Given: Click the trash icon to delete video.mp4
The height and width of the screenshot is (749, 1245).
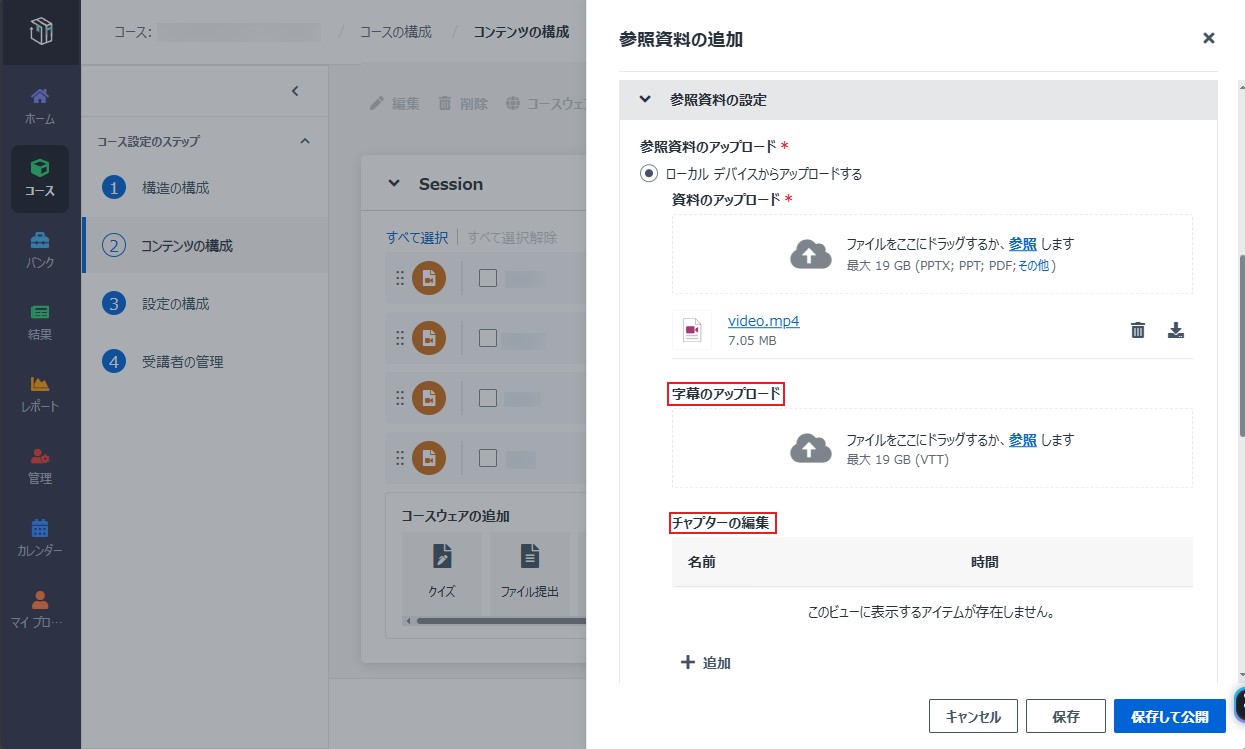Looking at the screenshot, I should point(1137,329).
